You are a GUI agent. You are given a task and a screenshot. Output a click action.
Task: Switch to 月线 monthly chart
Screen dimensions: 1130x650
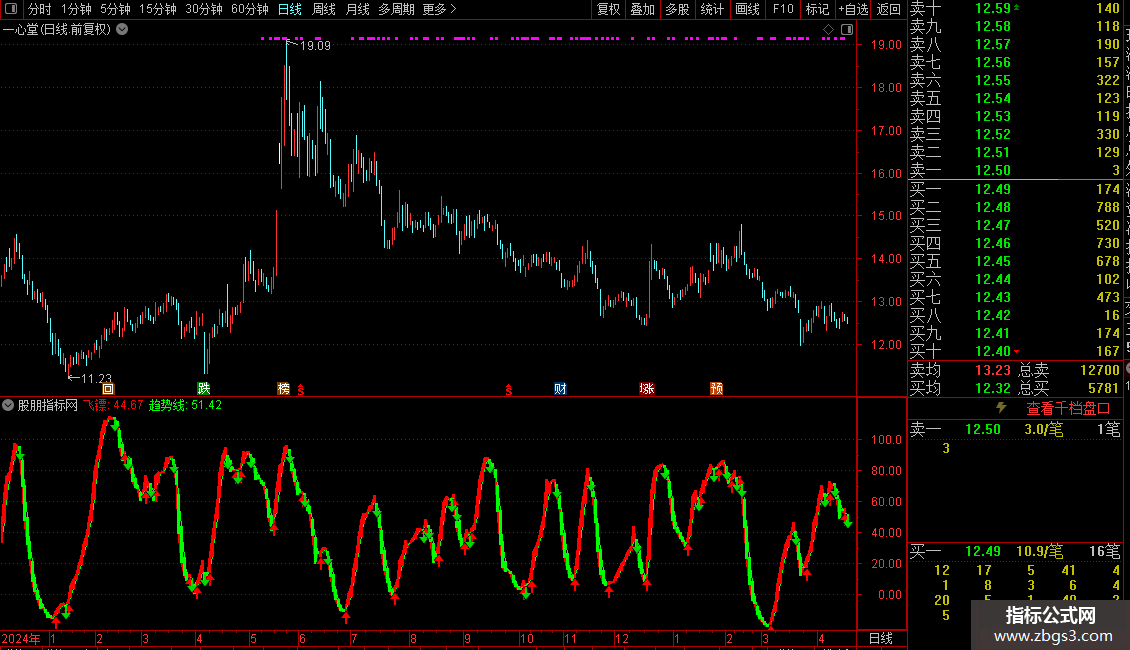pos(357,9)
